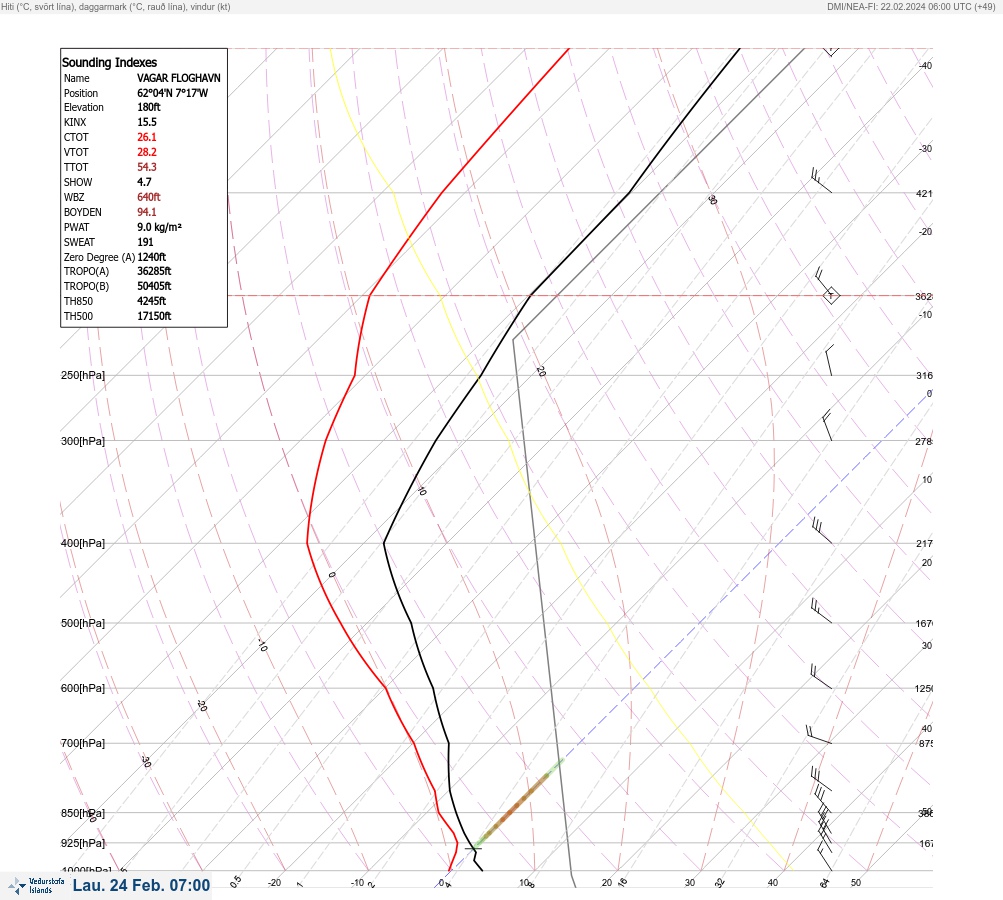Click the red VTOT value '28.2'
Image resolution: width=1003 pixels, height=900 pixels.
pyautogui.click(x=146, y=152)
